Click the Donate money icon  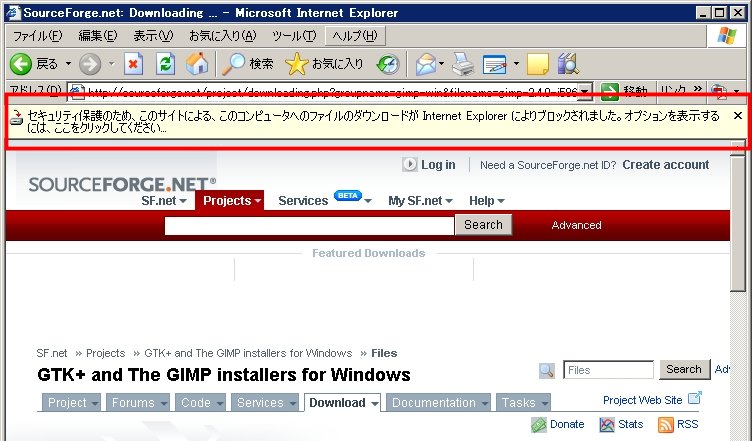tap(539, 425)
